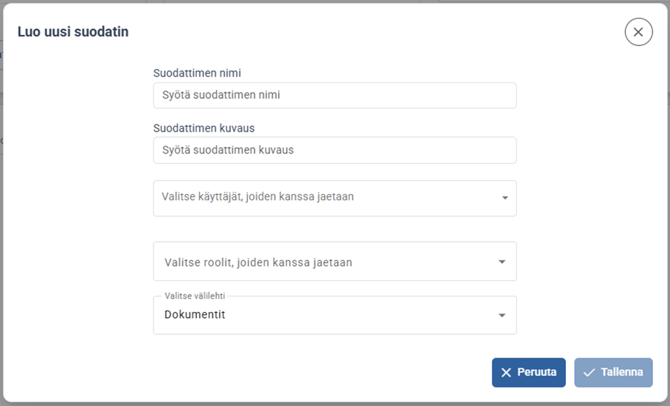Expand the user sharing dropdown arrow

click(504, 198)
